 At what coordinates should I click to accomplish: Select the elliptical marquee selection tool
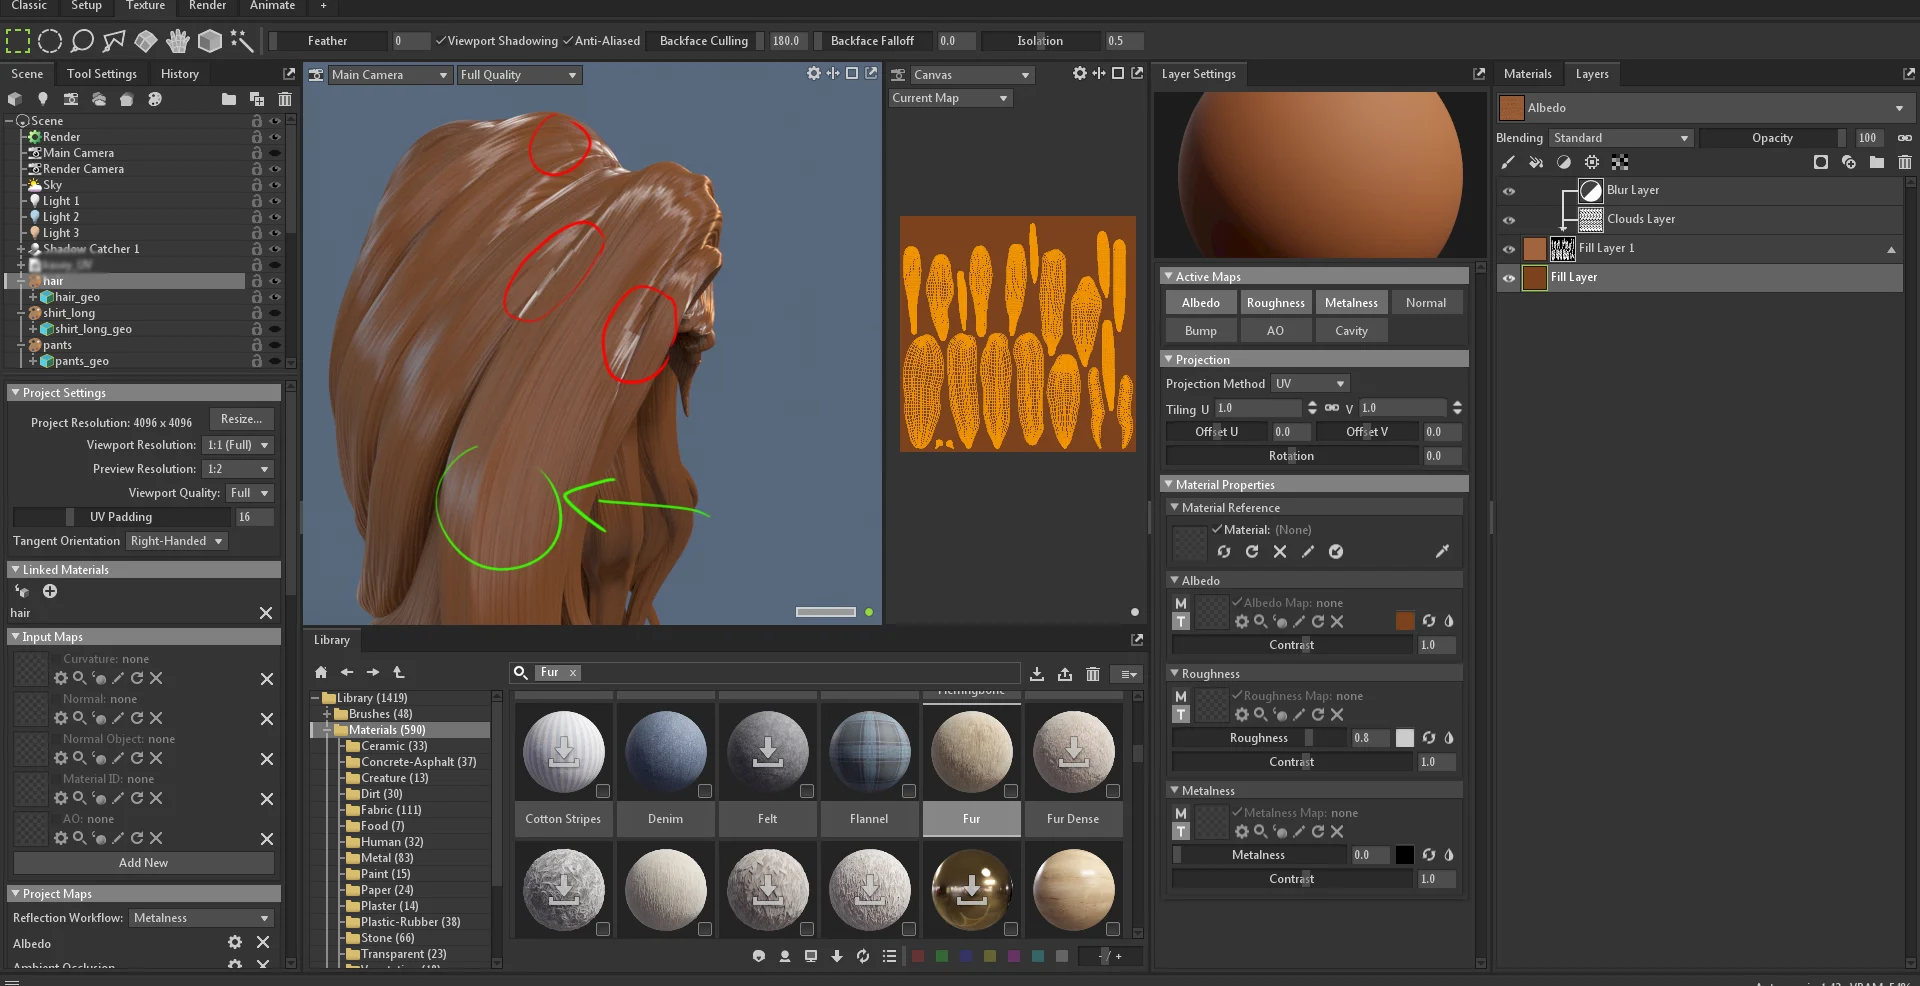(50, 41)
